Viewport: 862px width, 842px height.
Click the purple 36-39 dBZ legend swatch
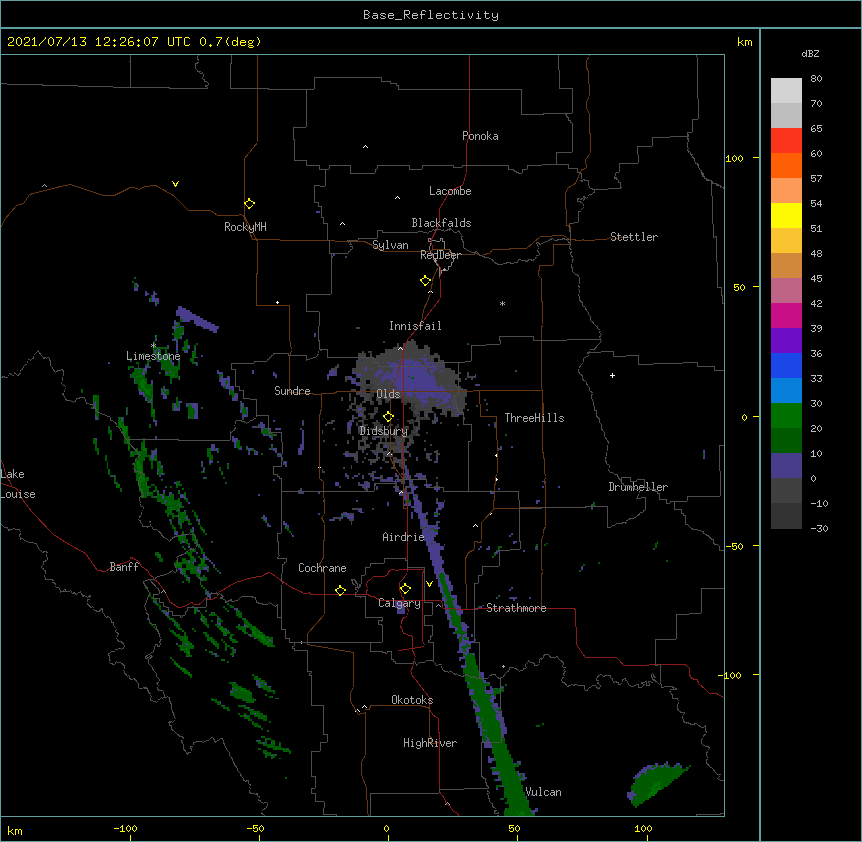pos(786,340)
